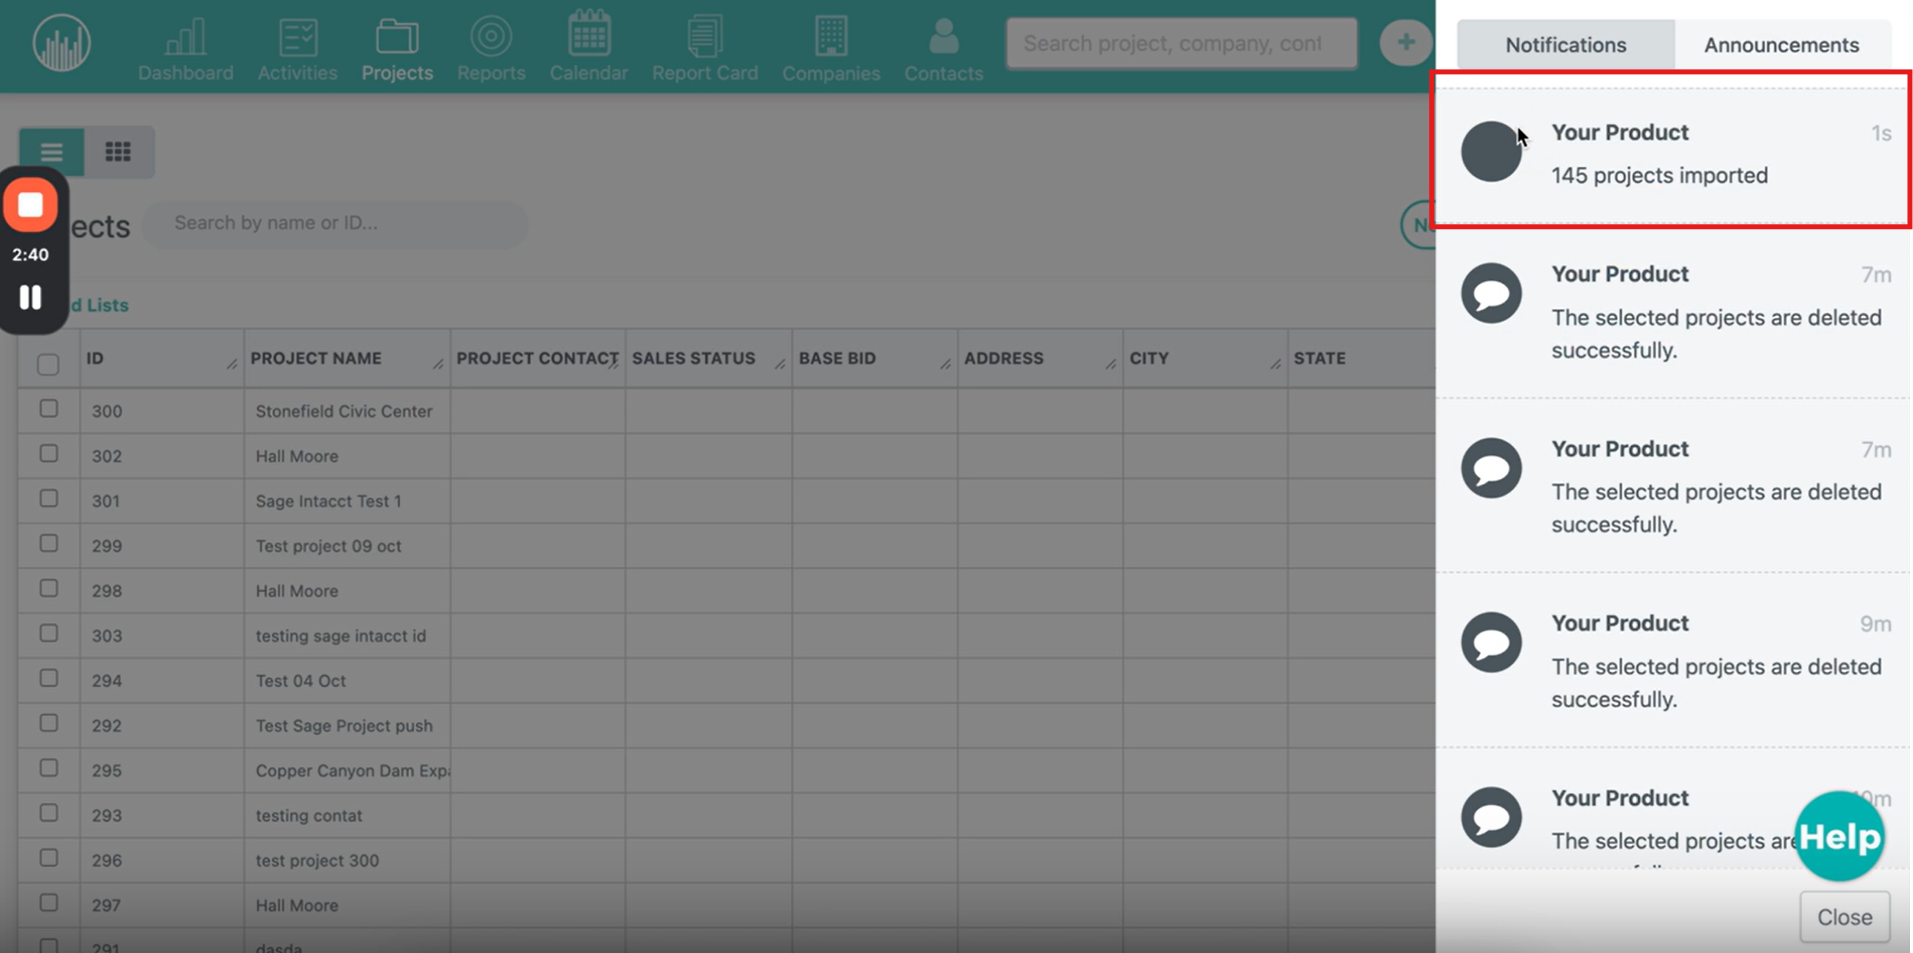Tick the select-all checkbox in header
1913x953 pixels.
(x=48, y=364)
